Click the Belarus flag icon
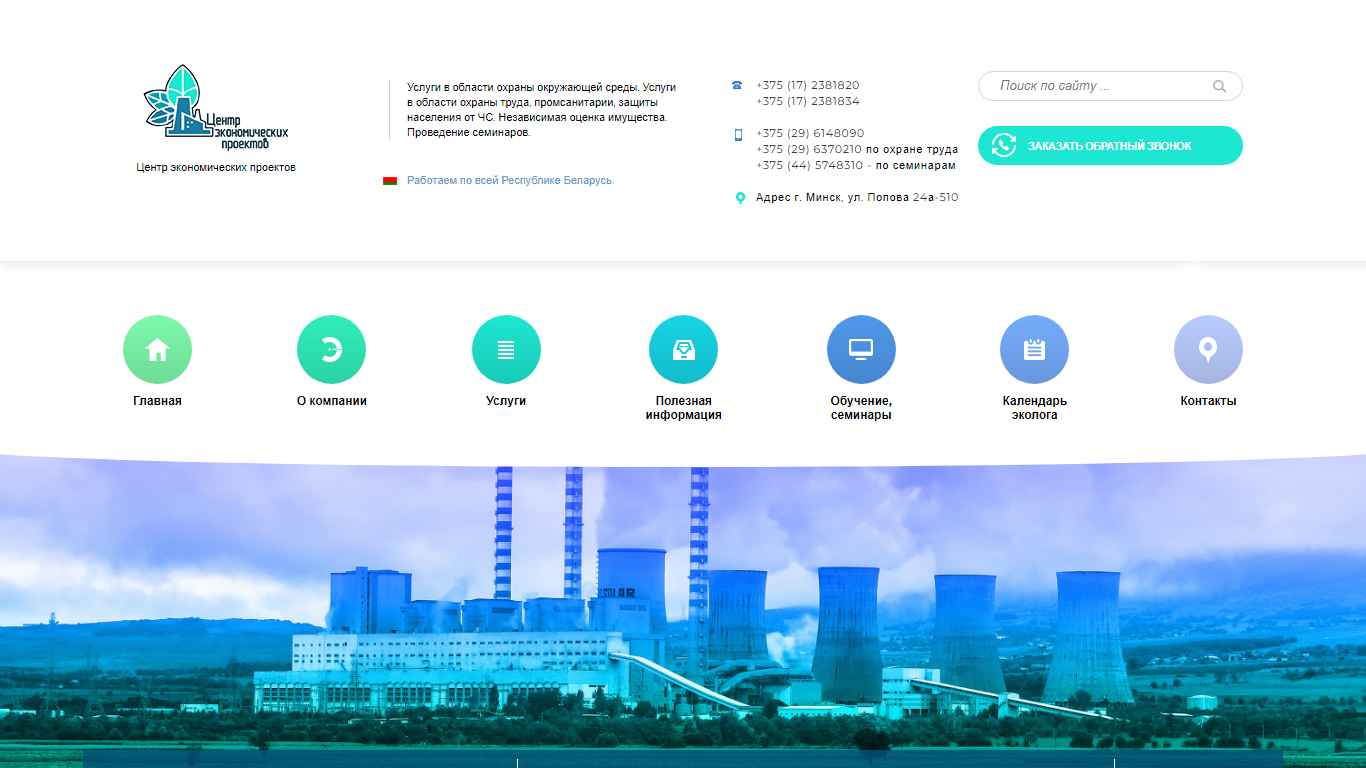This screenshot has height=768, width=1366. pos(390,181)
